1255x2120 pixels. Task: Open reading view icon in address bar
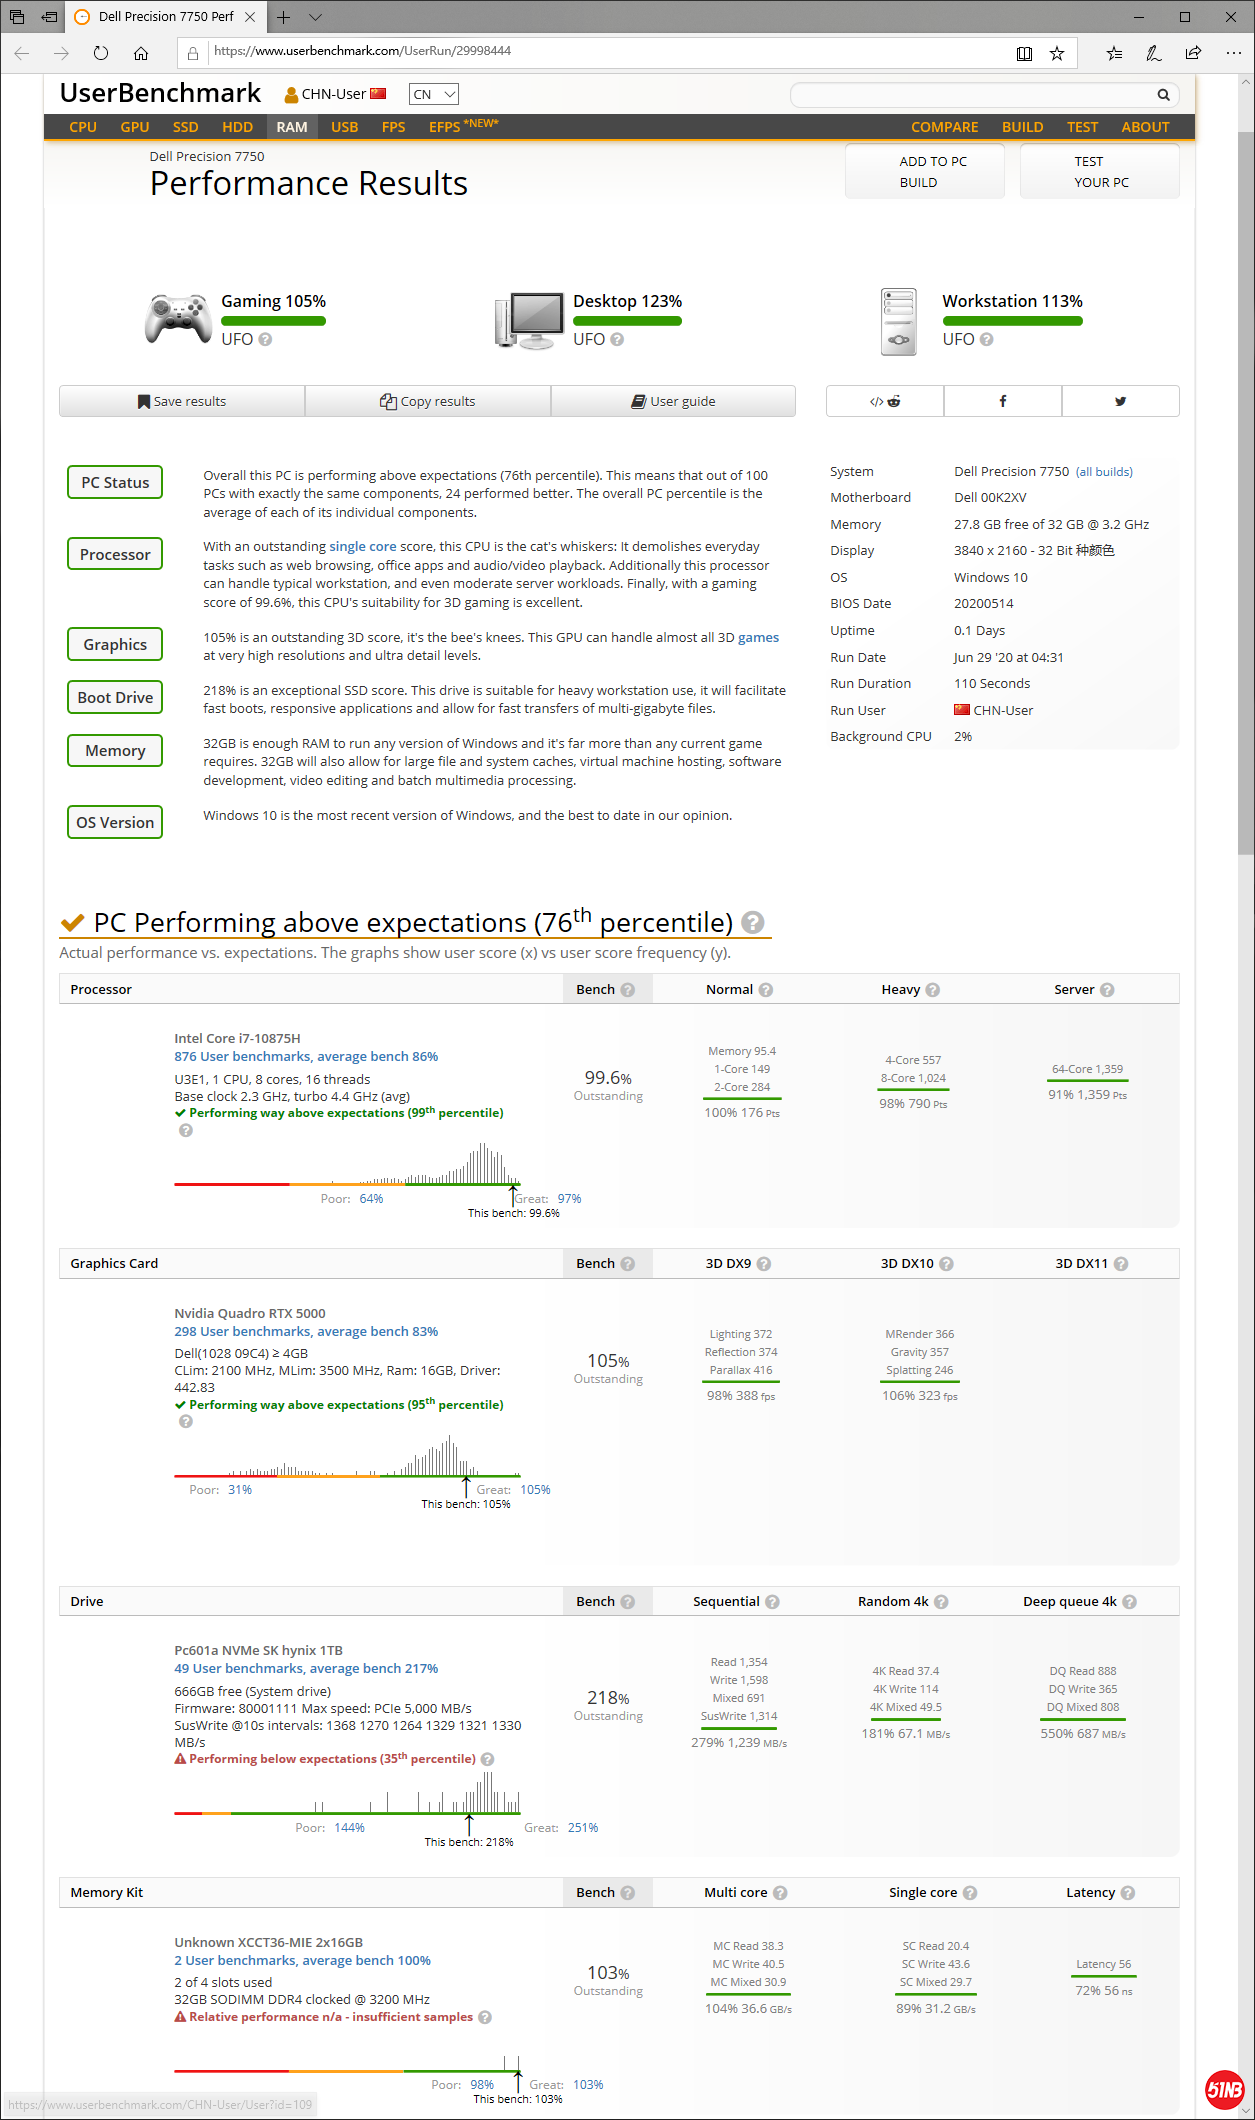click(x=1024, y=53)
